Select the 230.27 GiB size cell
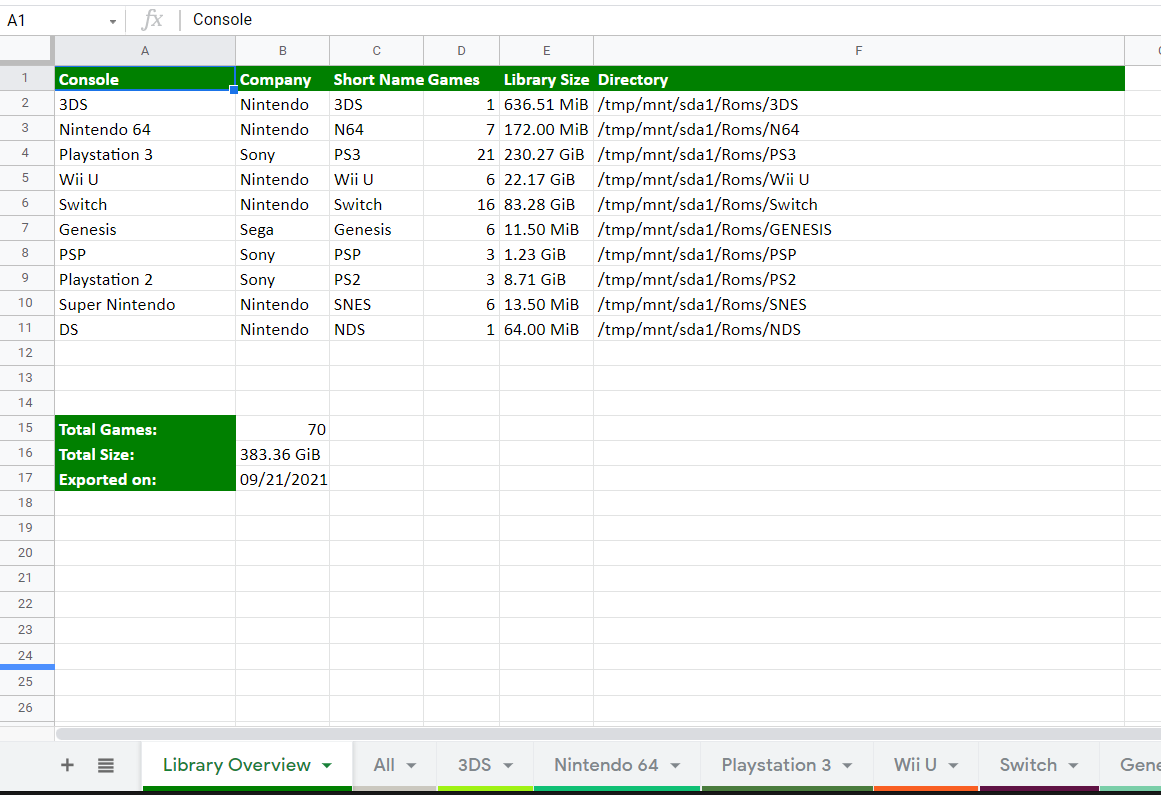The width and height of the screenshot is (1161, 795). [546, 155]
